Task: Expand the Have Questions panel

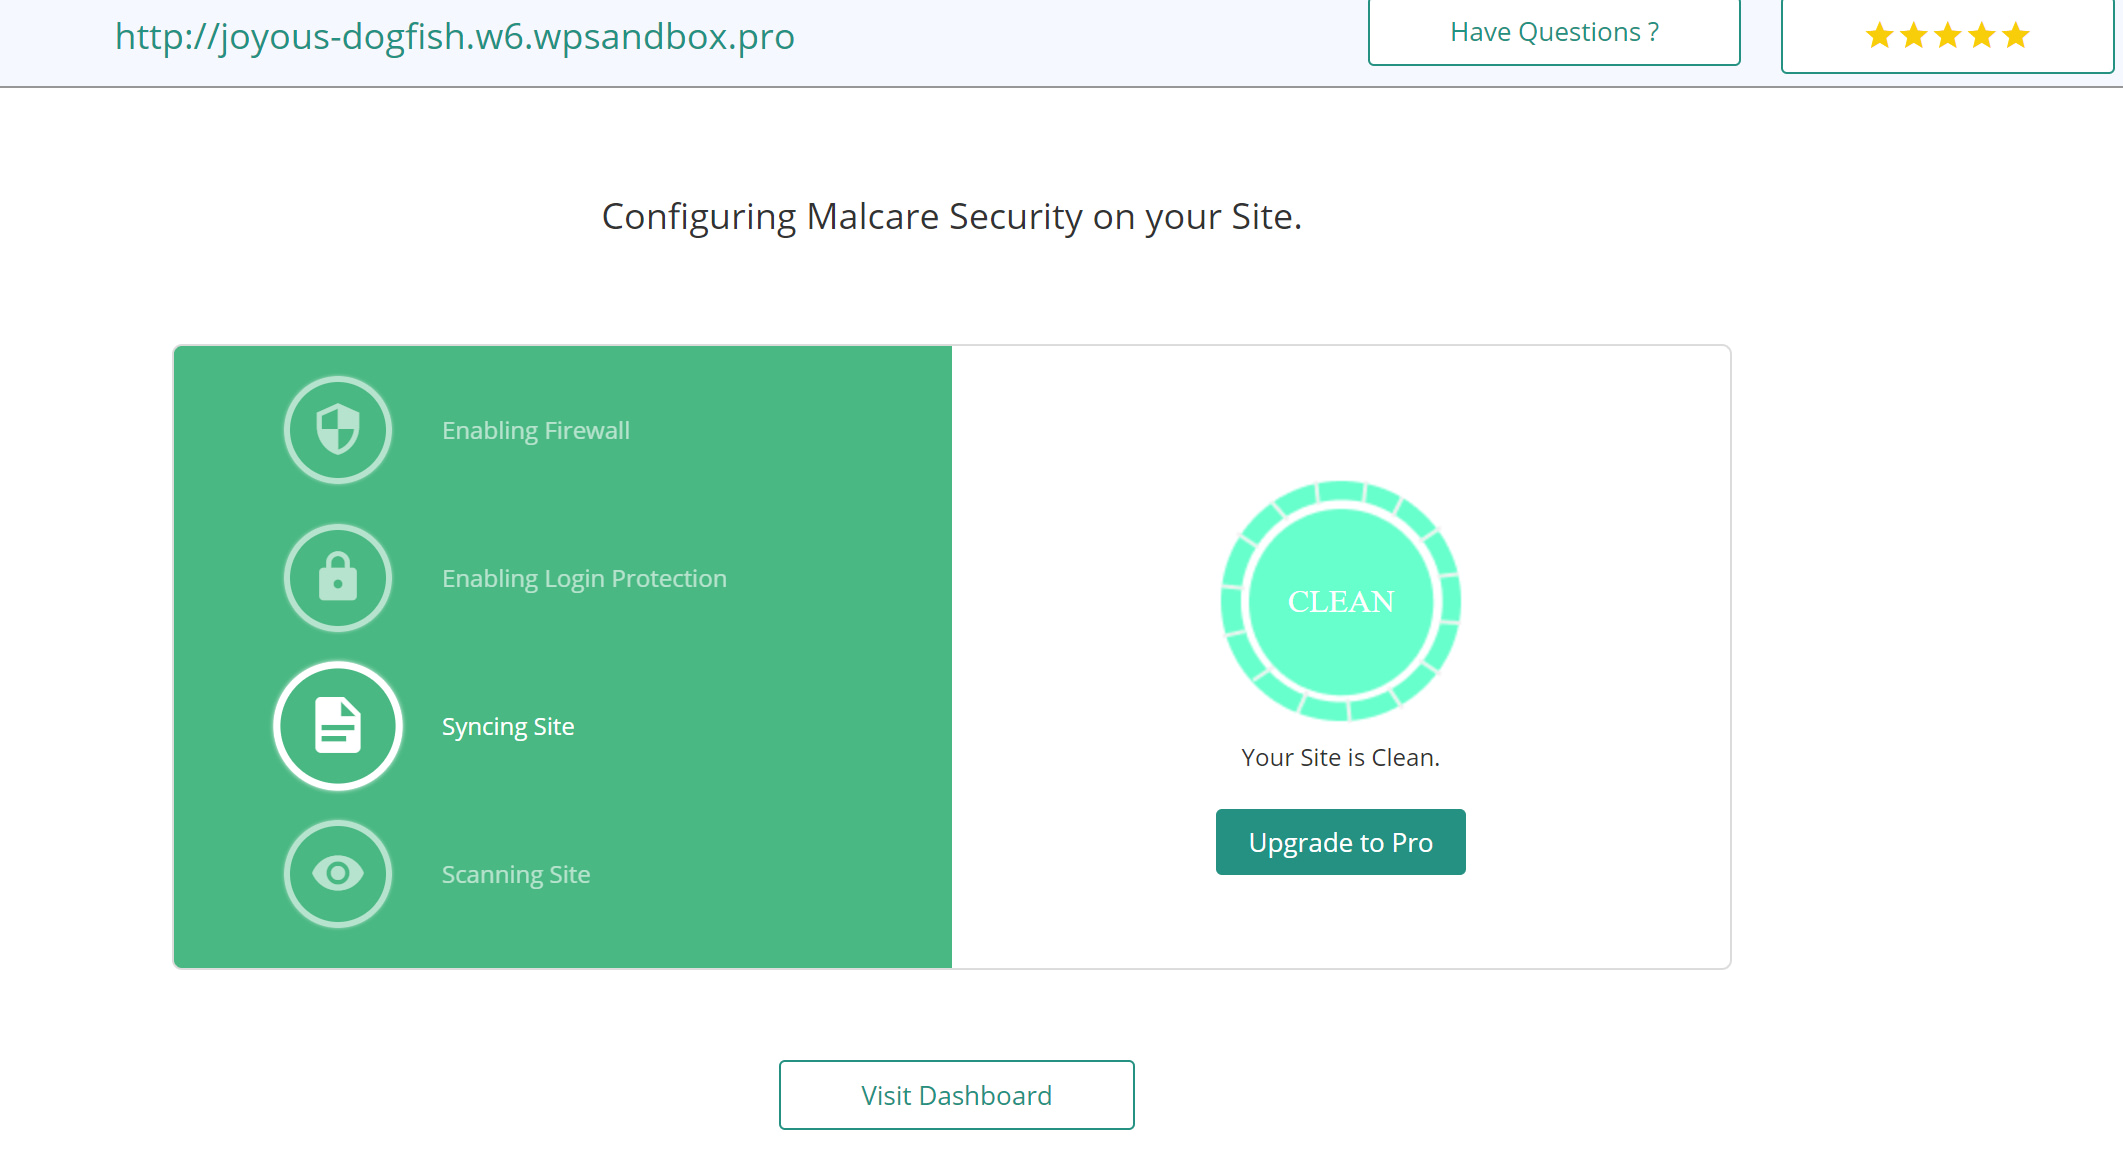Action: (1553, 31)
